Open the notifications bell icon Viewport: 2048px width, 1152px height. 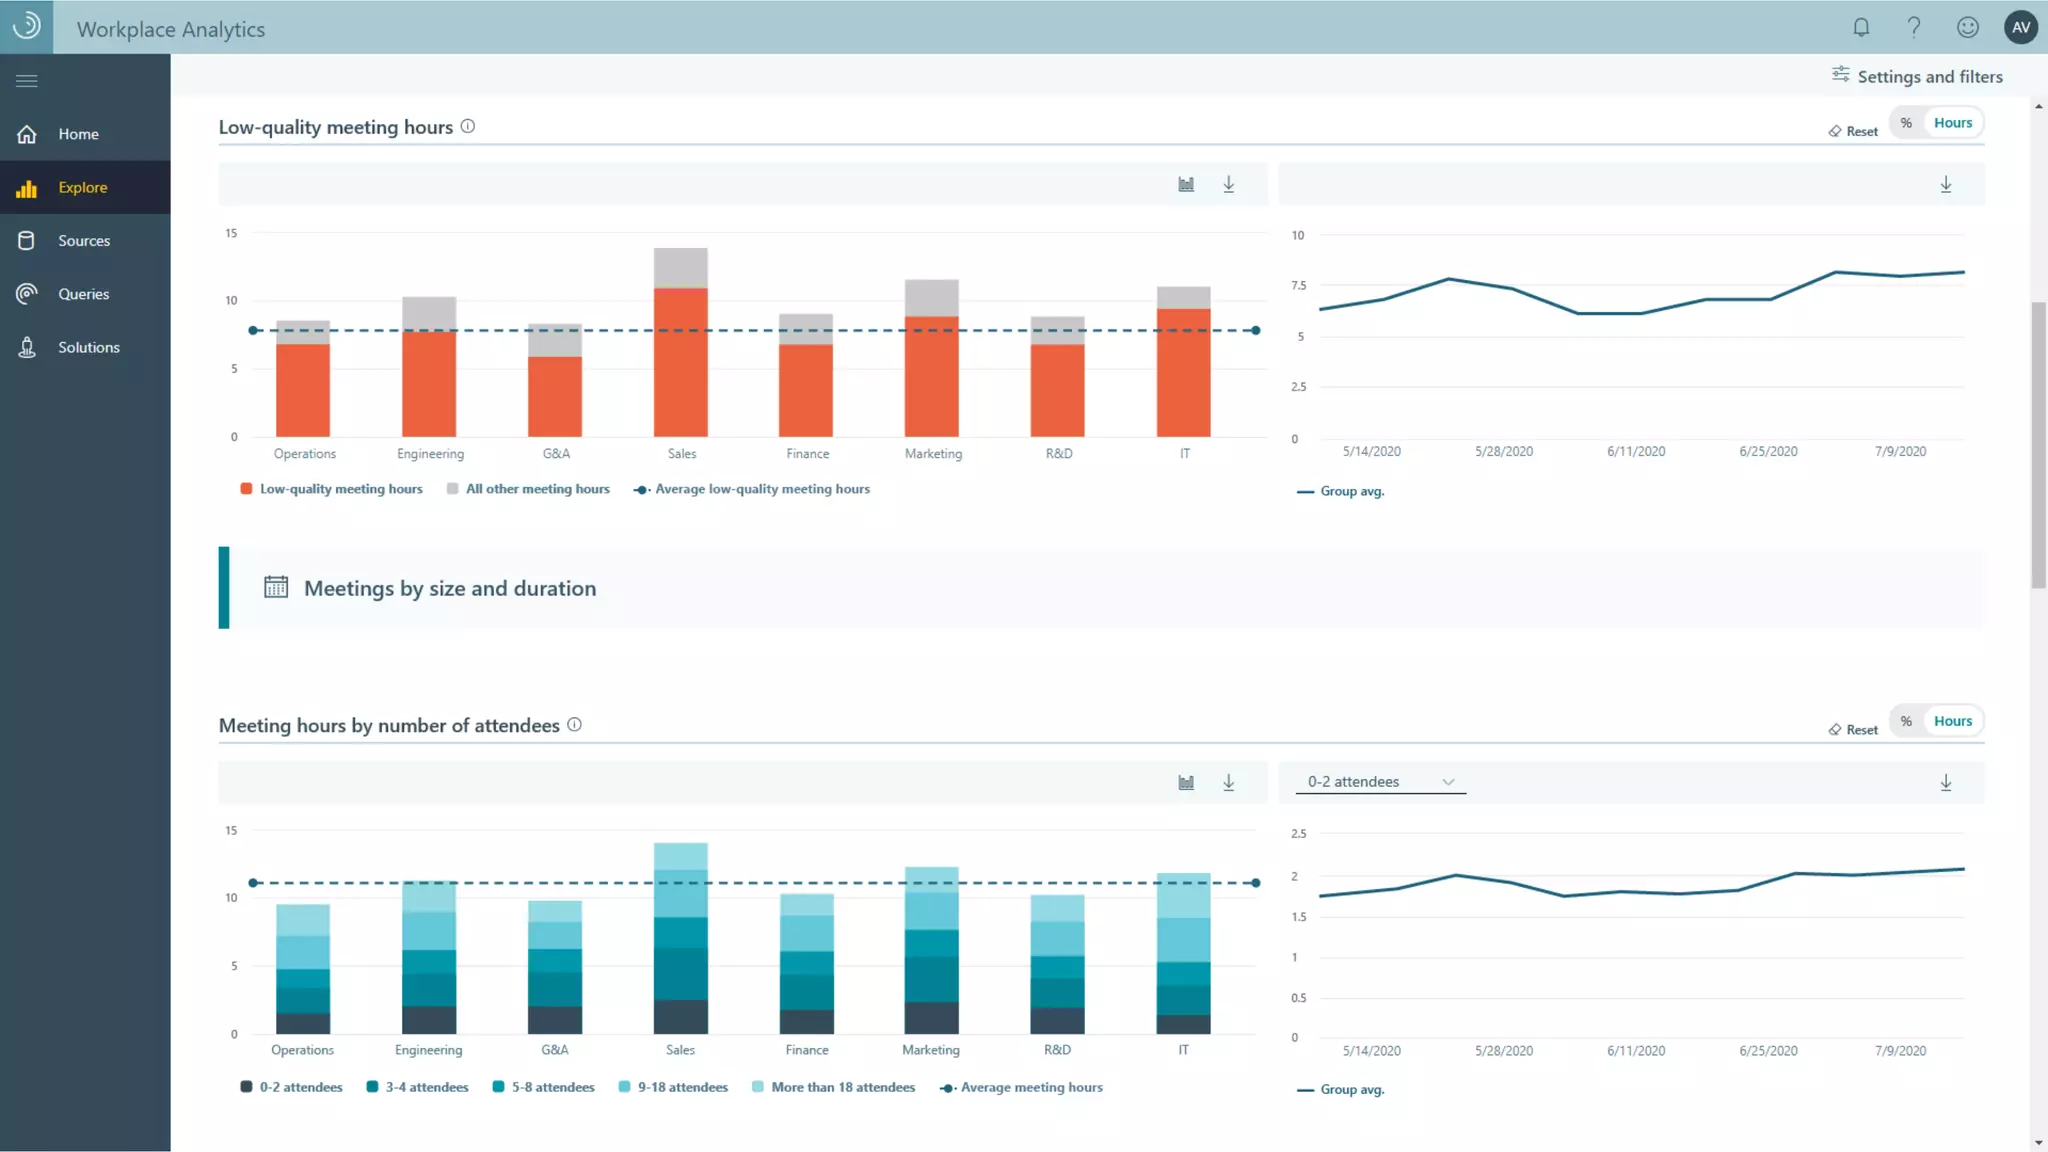point(1860,27)
